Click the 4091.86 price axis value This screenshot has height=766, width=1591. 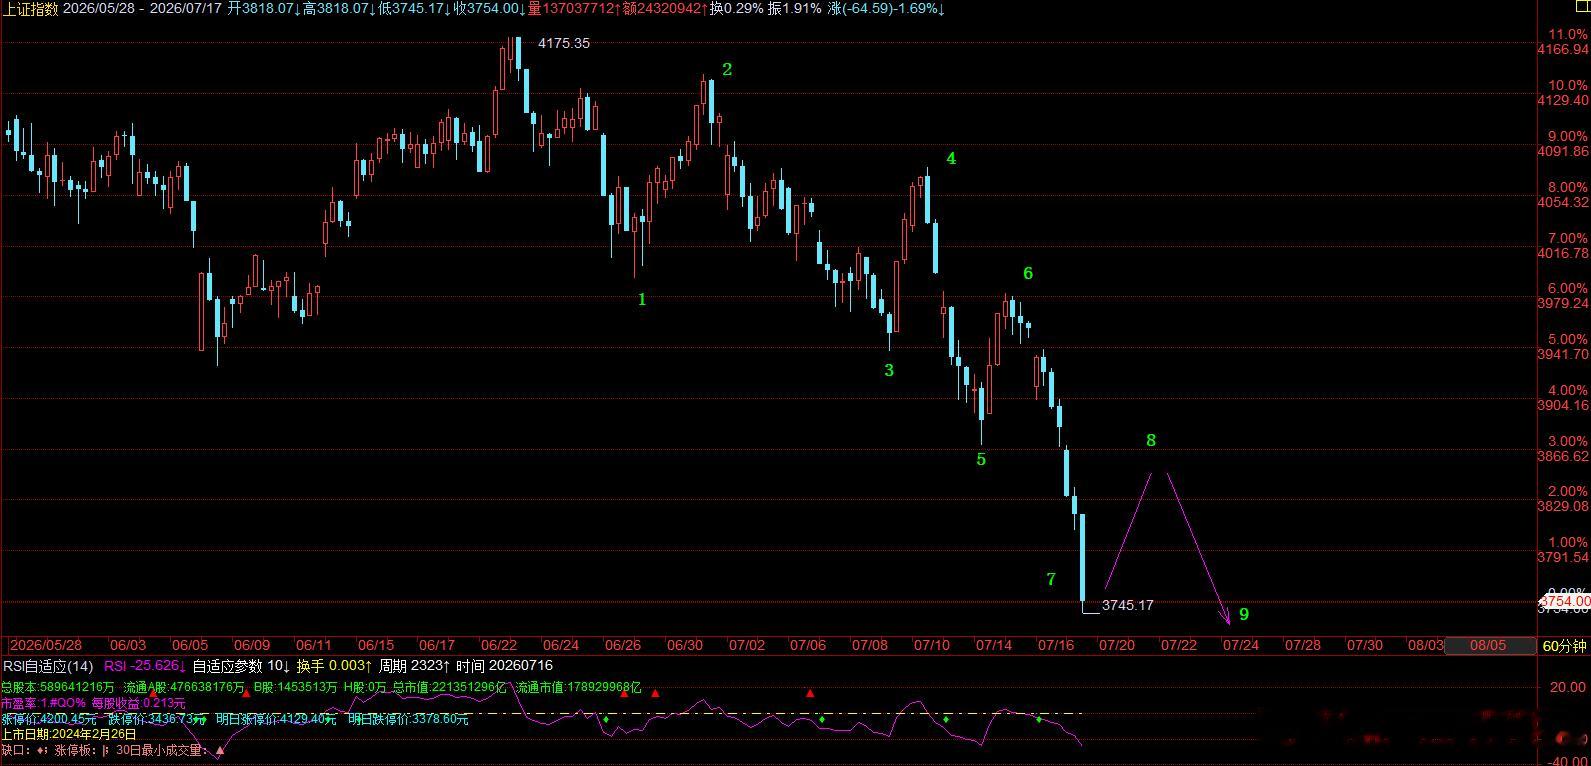[x=1563, y=152]
